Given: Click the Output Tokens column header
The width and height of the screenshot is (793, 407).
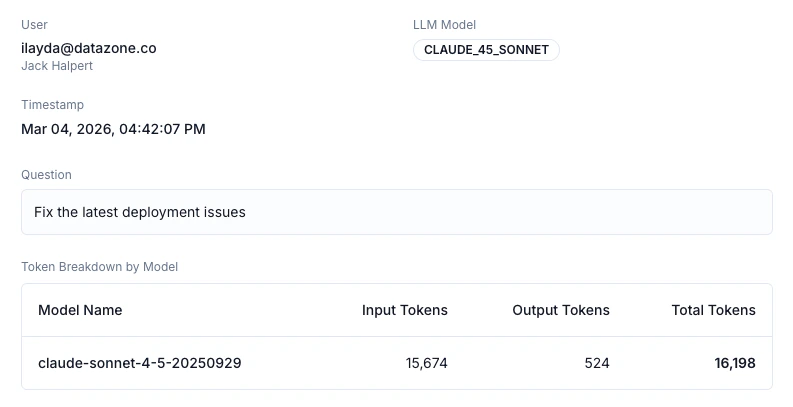Looking at the screenshot, I should [560, 310].
